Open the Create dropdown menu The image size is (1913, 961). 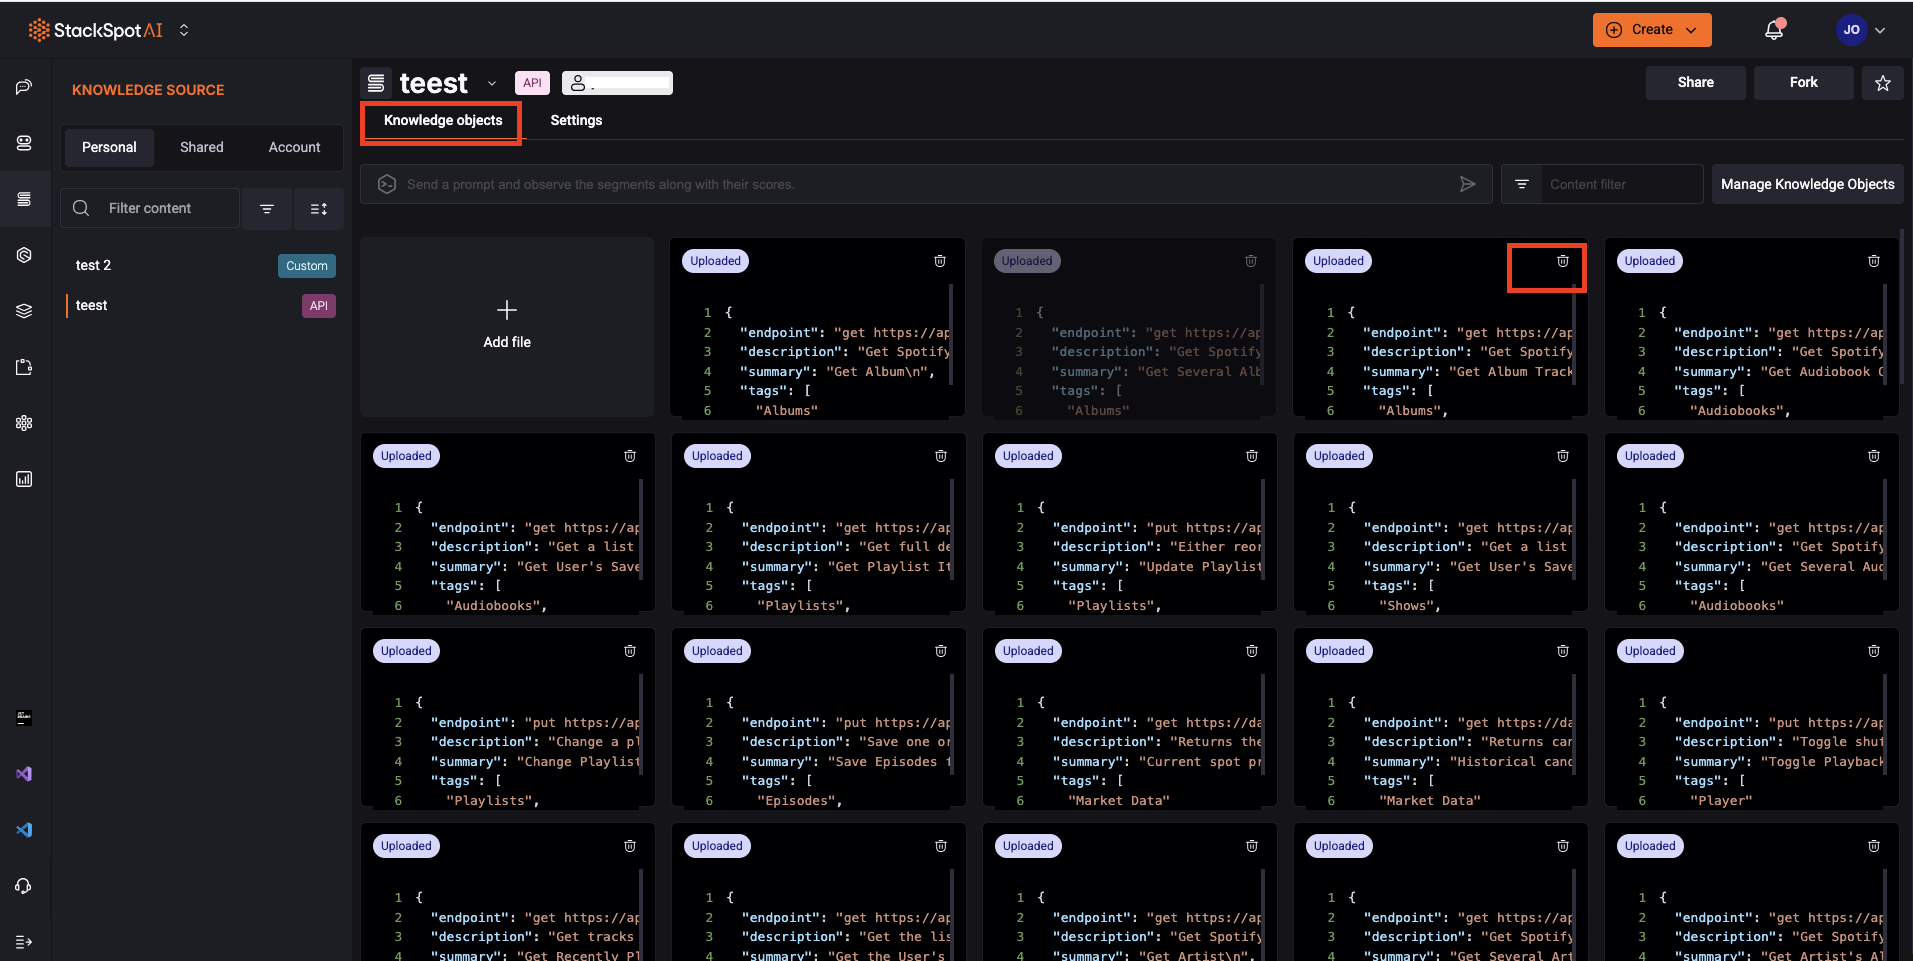1650,29
